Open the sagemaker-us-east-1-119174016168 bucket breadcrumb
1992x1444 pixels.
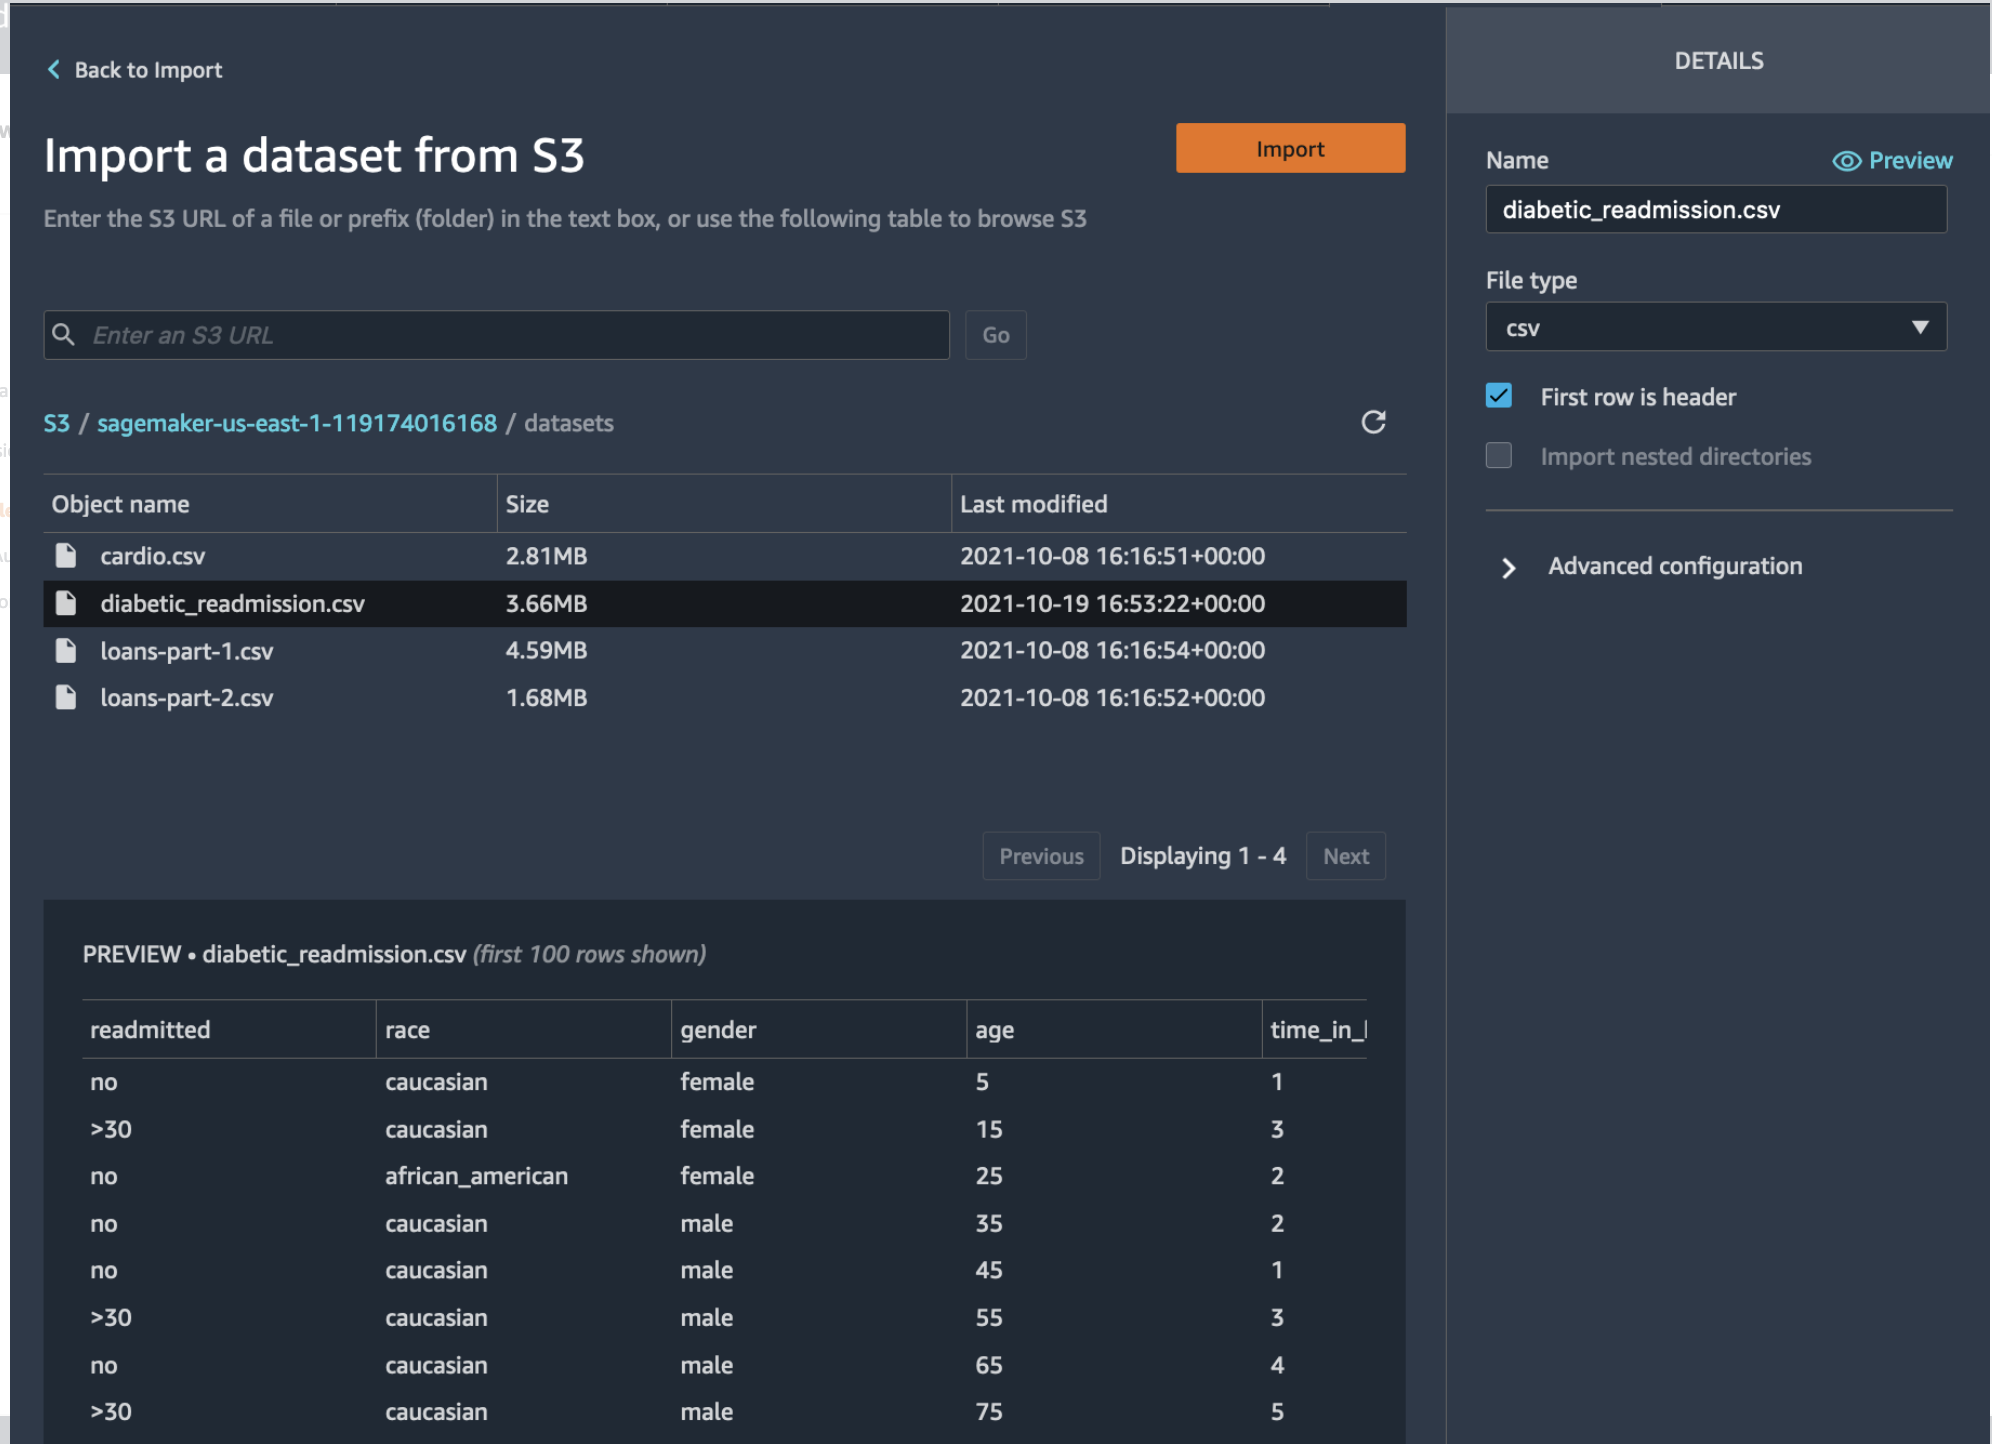(297, 423)
